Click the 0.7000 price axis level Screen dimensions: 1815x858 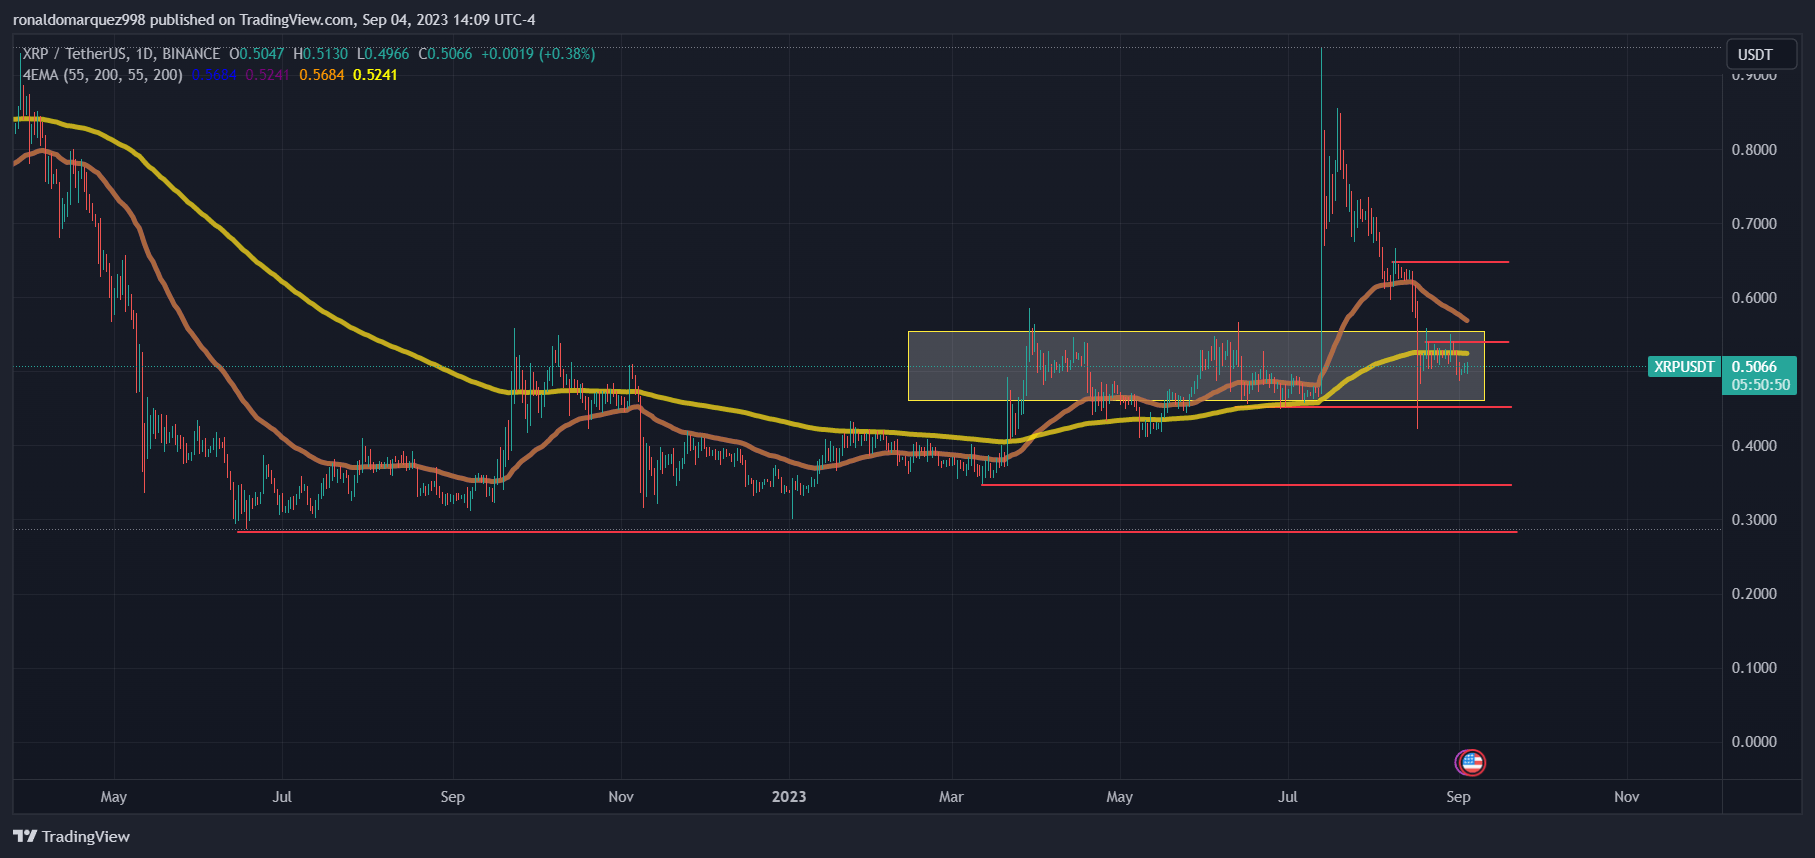pyautogui.click(x=1754, y=224)
